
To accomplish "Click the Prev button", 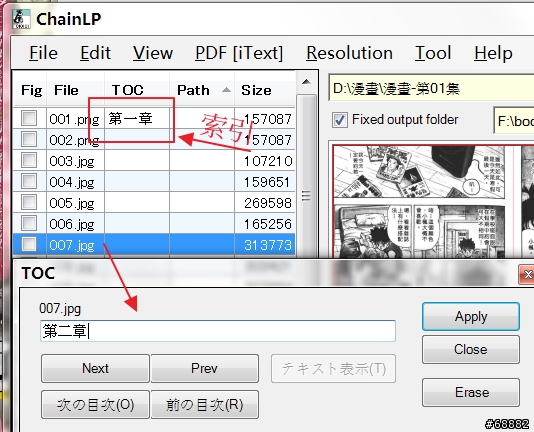I will coord(204,368).
